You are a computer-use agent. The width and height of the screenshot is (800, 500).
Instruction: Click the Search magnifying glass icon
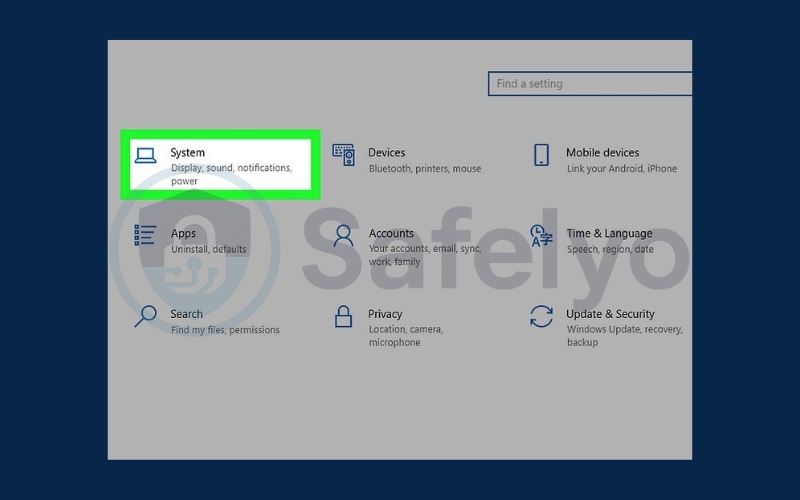pos(146,316)
